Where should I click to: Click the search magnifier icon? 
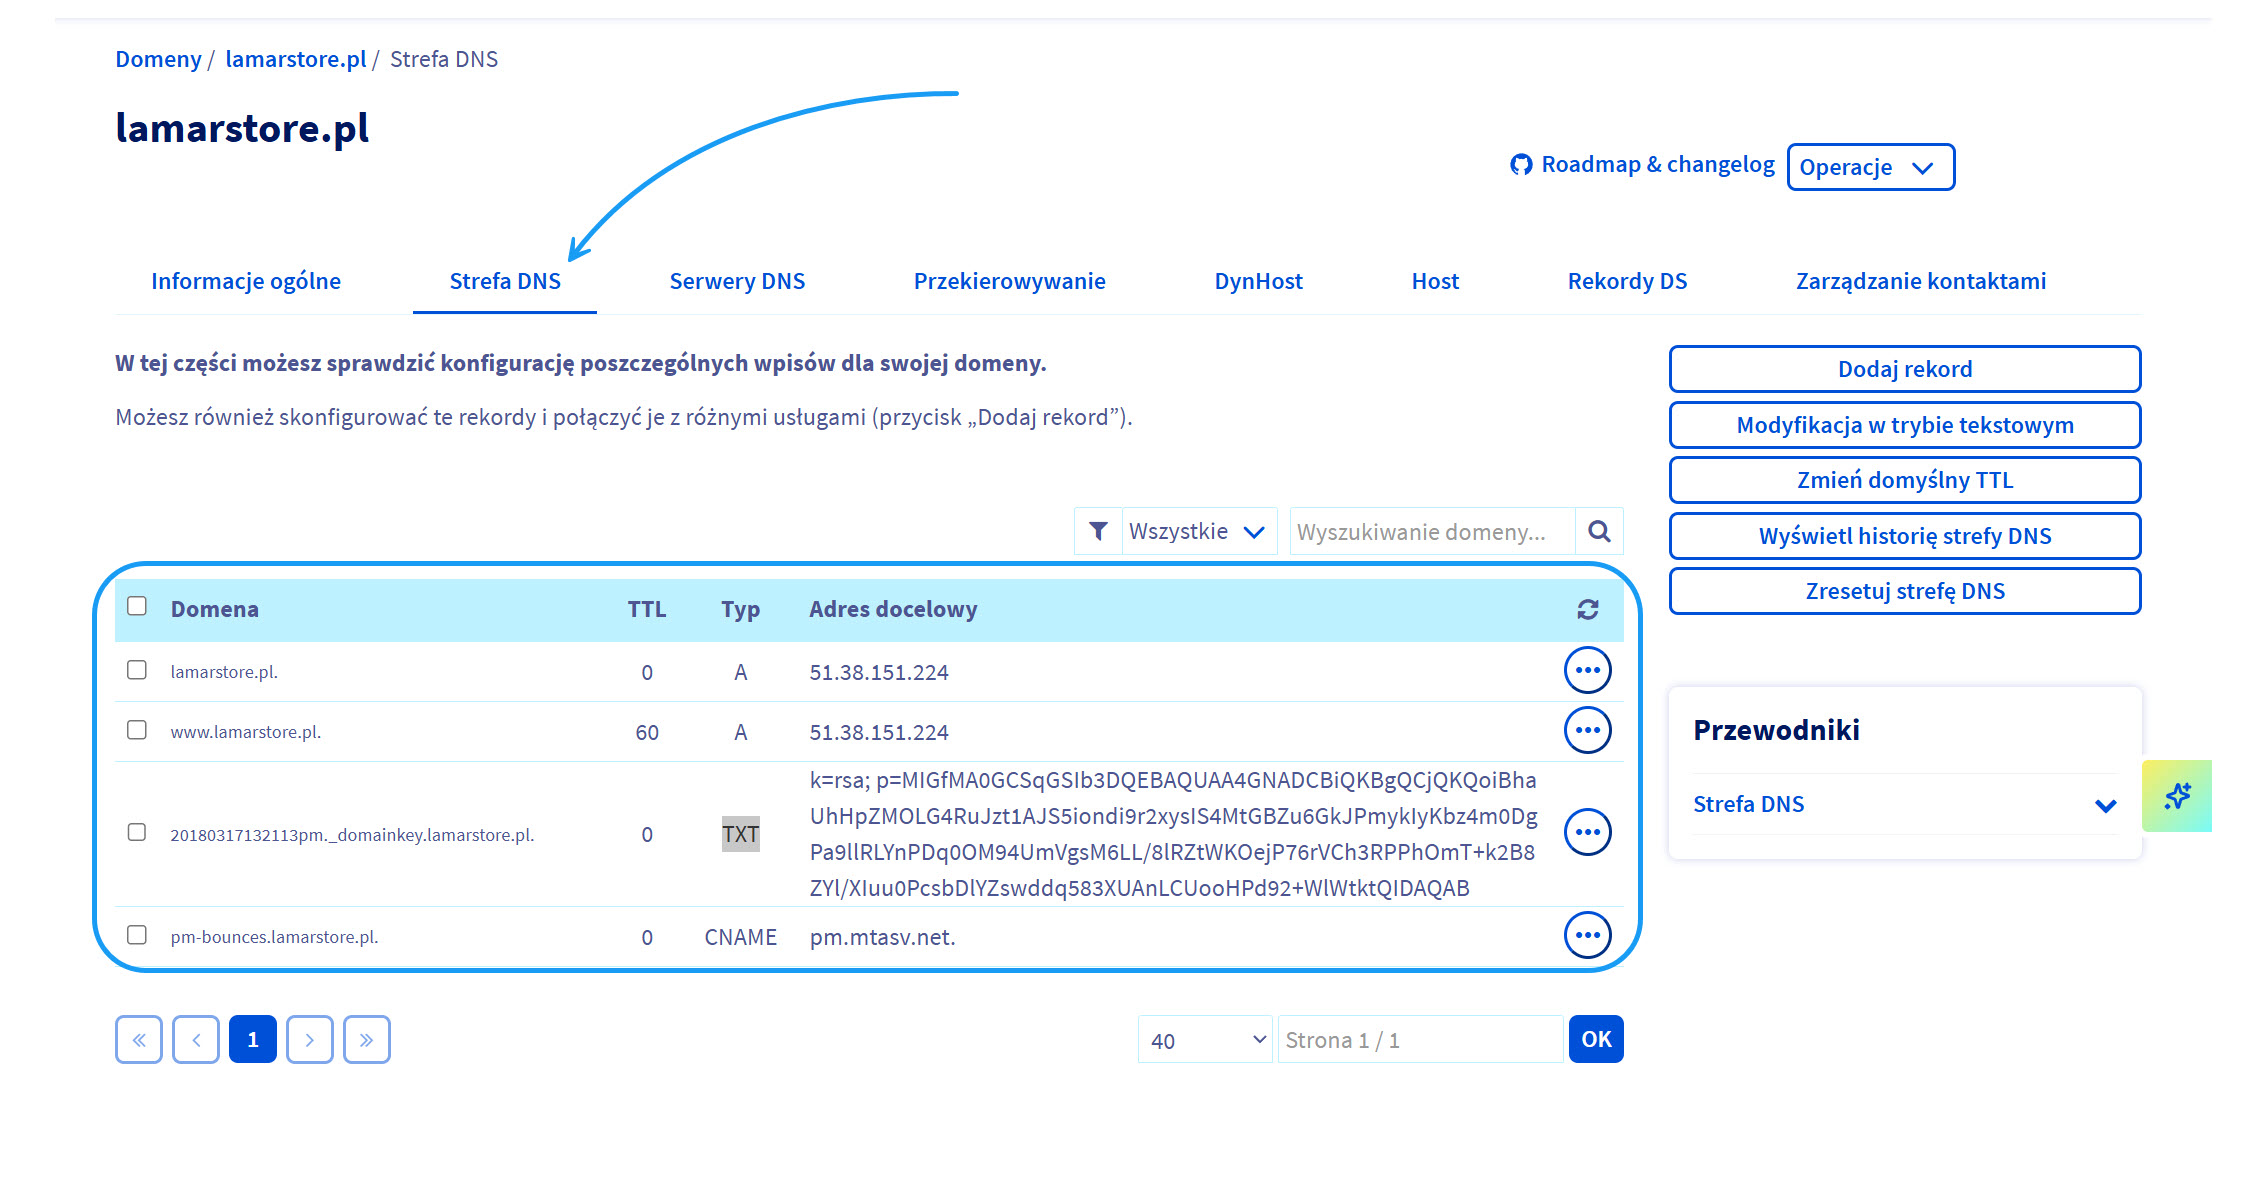[1599, 531]
